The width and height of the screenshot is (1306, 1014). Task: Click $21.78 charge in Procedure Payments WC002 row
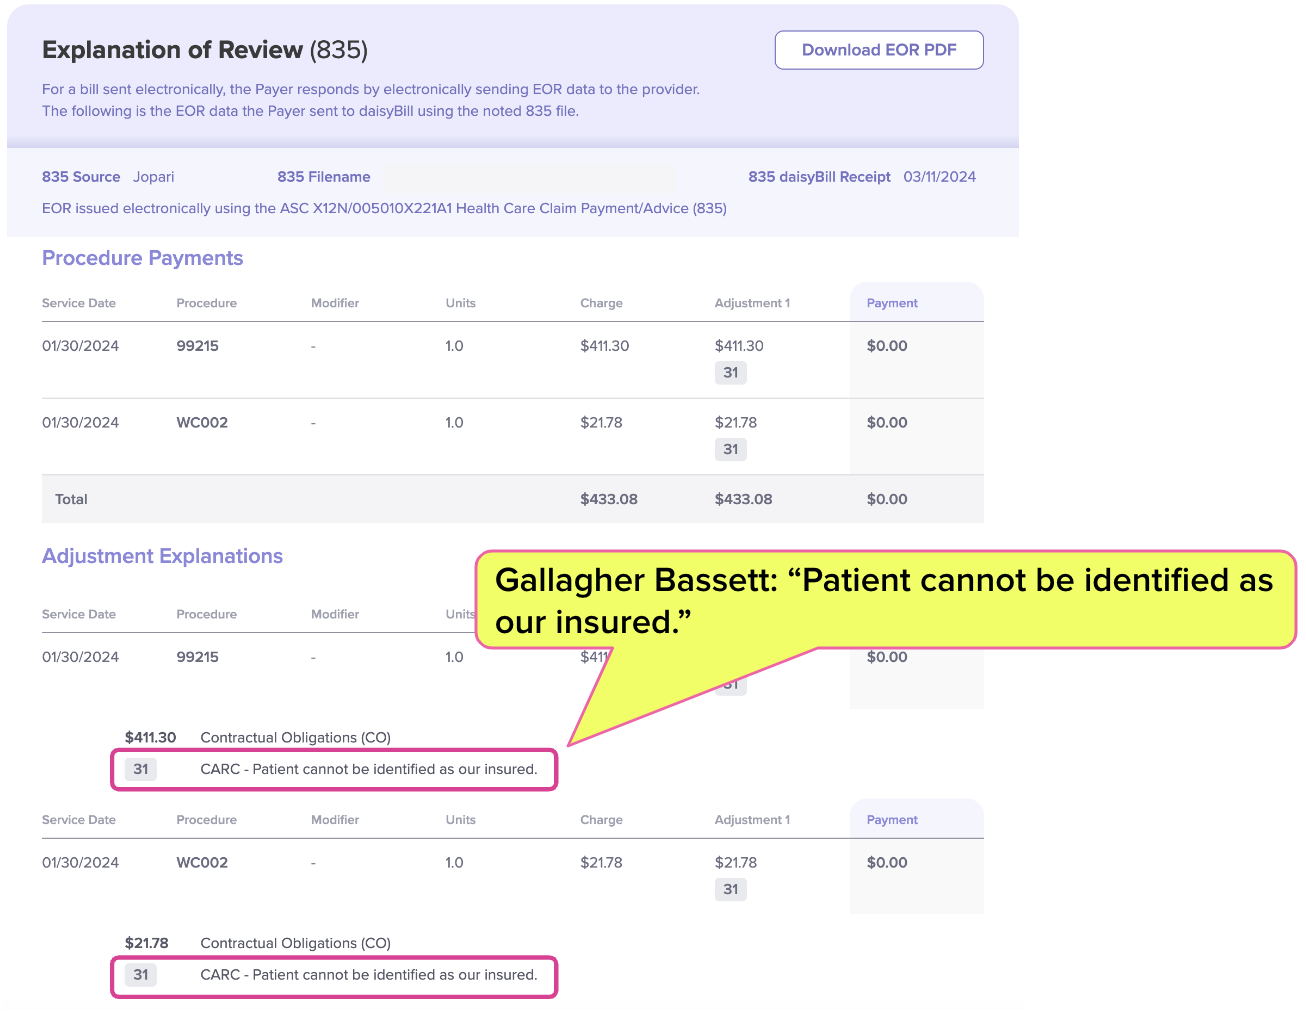[x=602, y=423]
